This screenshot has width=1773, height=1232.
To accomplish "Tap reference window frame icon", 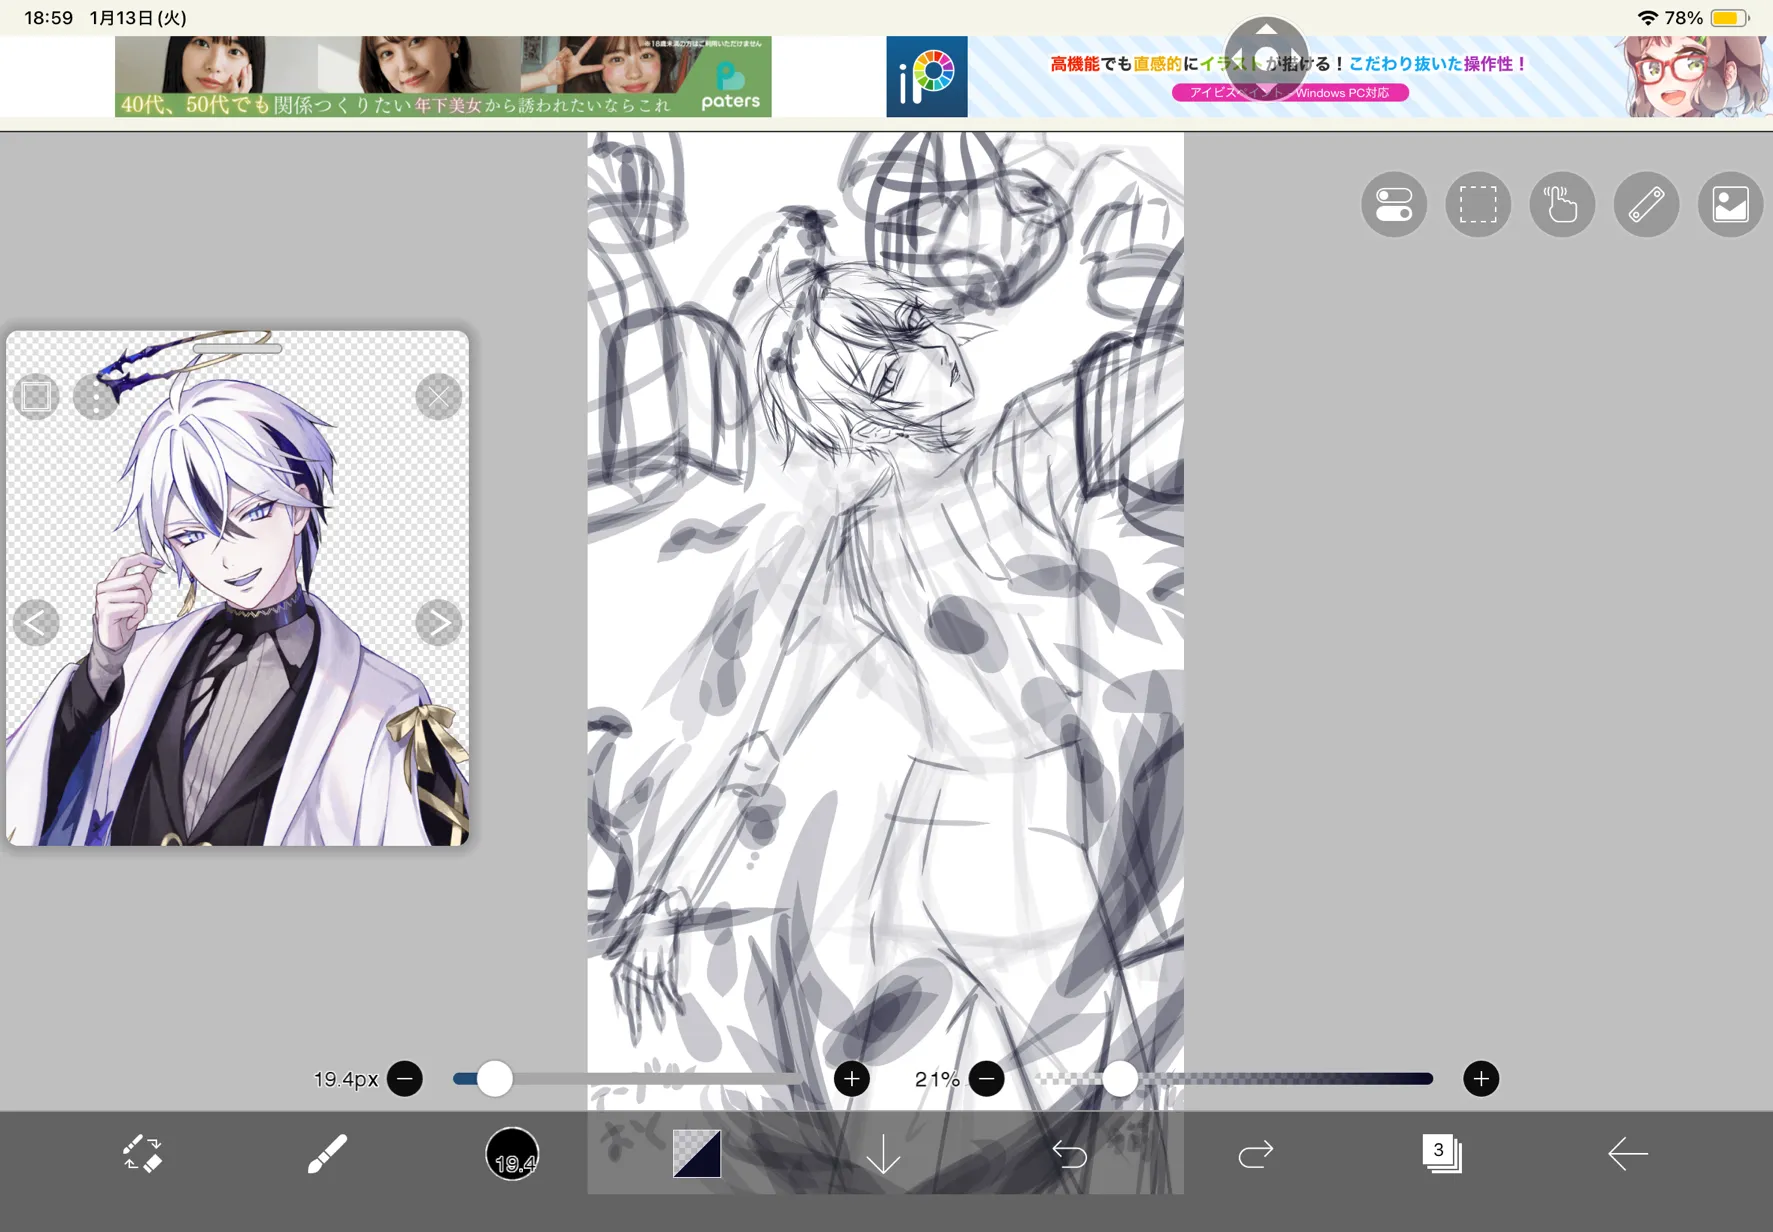I will click(37, 397).
